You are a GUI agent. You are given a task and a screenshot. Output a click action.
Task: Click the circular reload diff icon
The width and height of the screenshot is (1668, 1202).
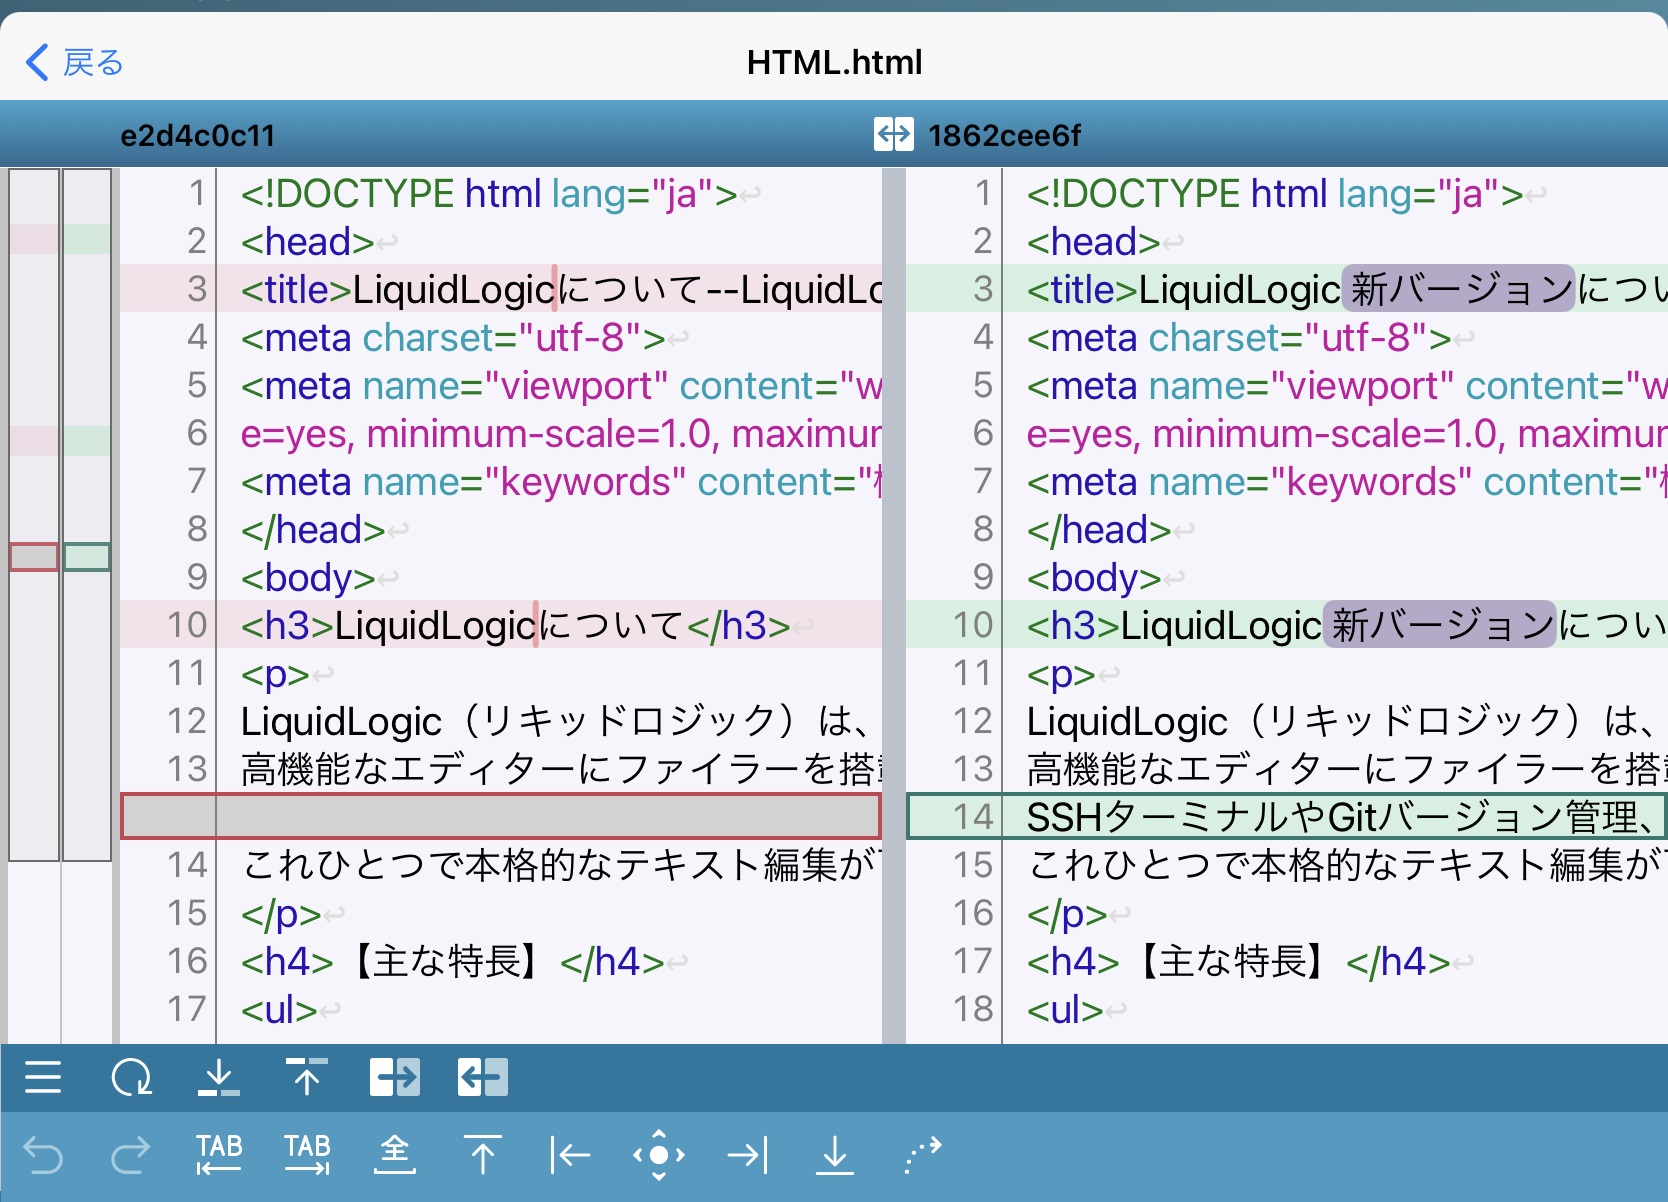(131, 1077)
